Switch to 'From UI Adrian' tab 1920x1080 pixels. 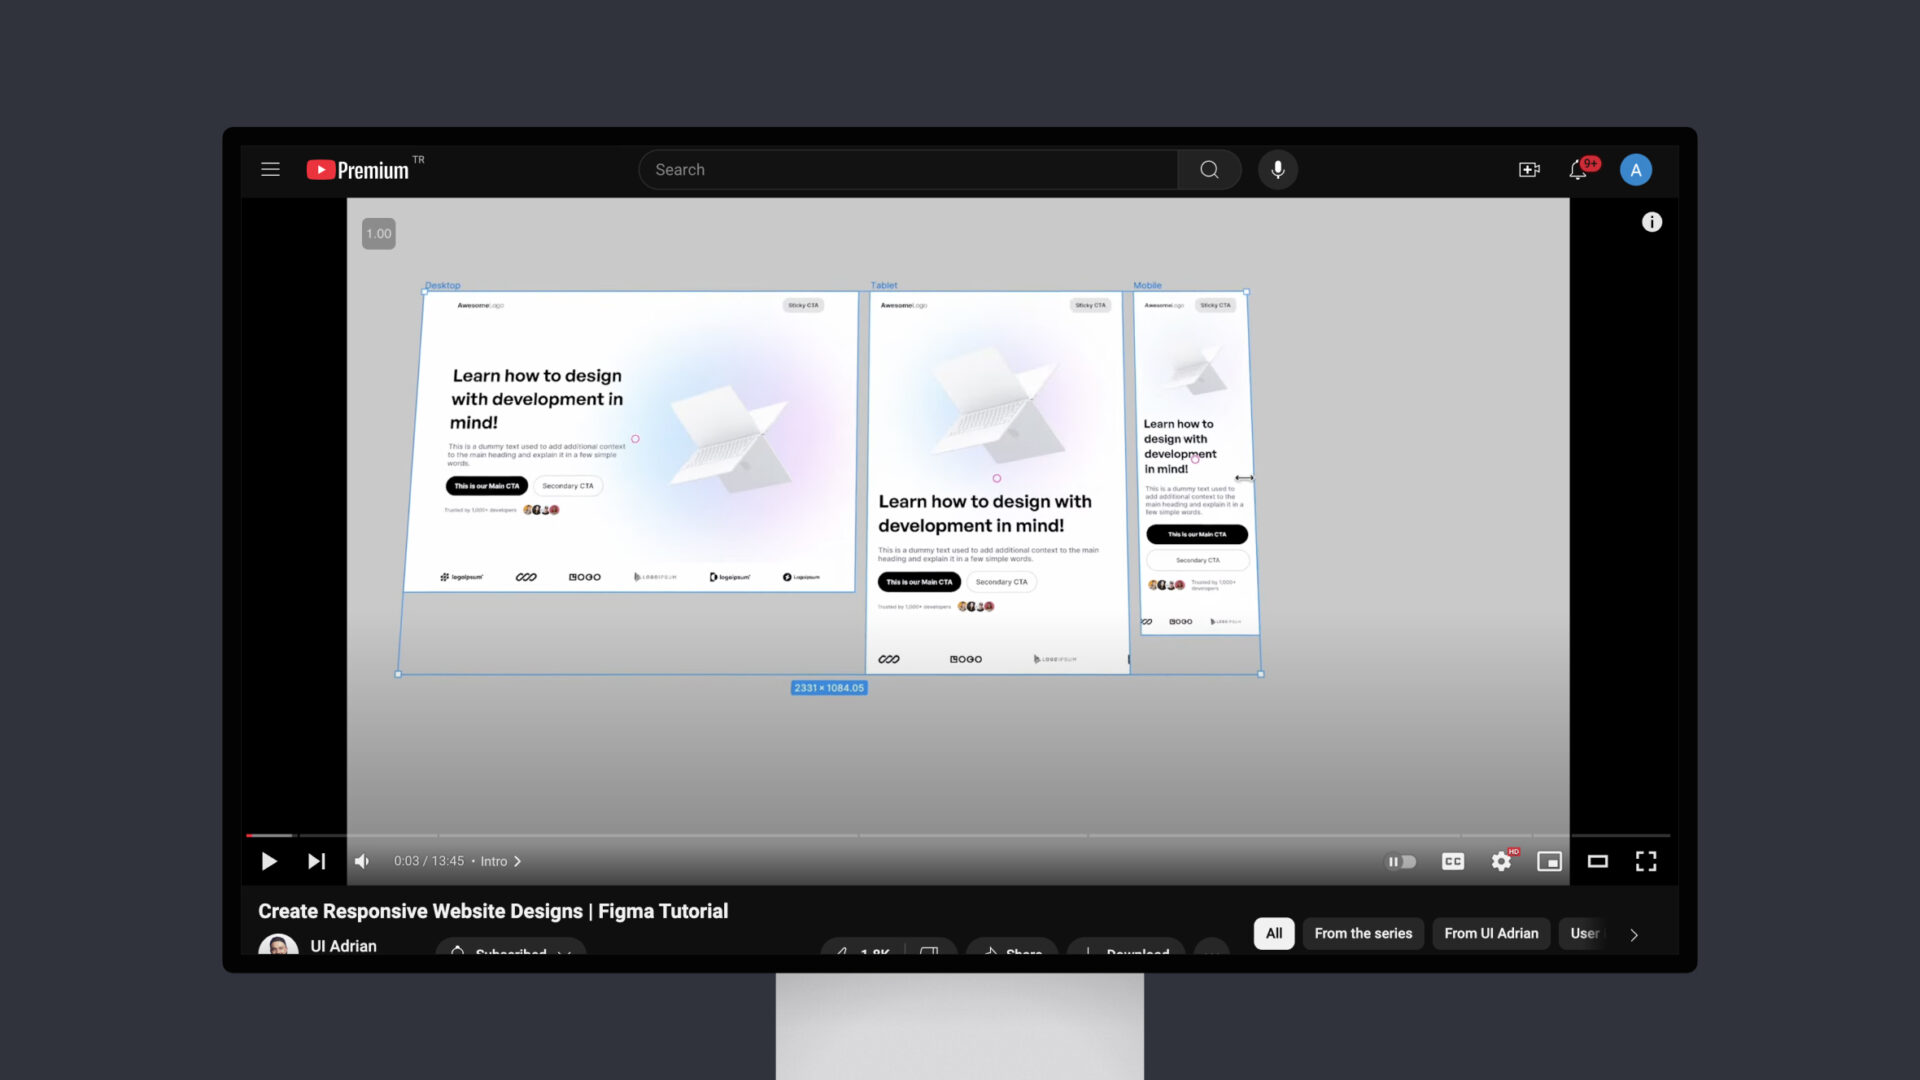(x=1490, y=932)
